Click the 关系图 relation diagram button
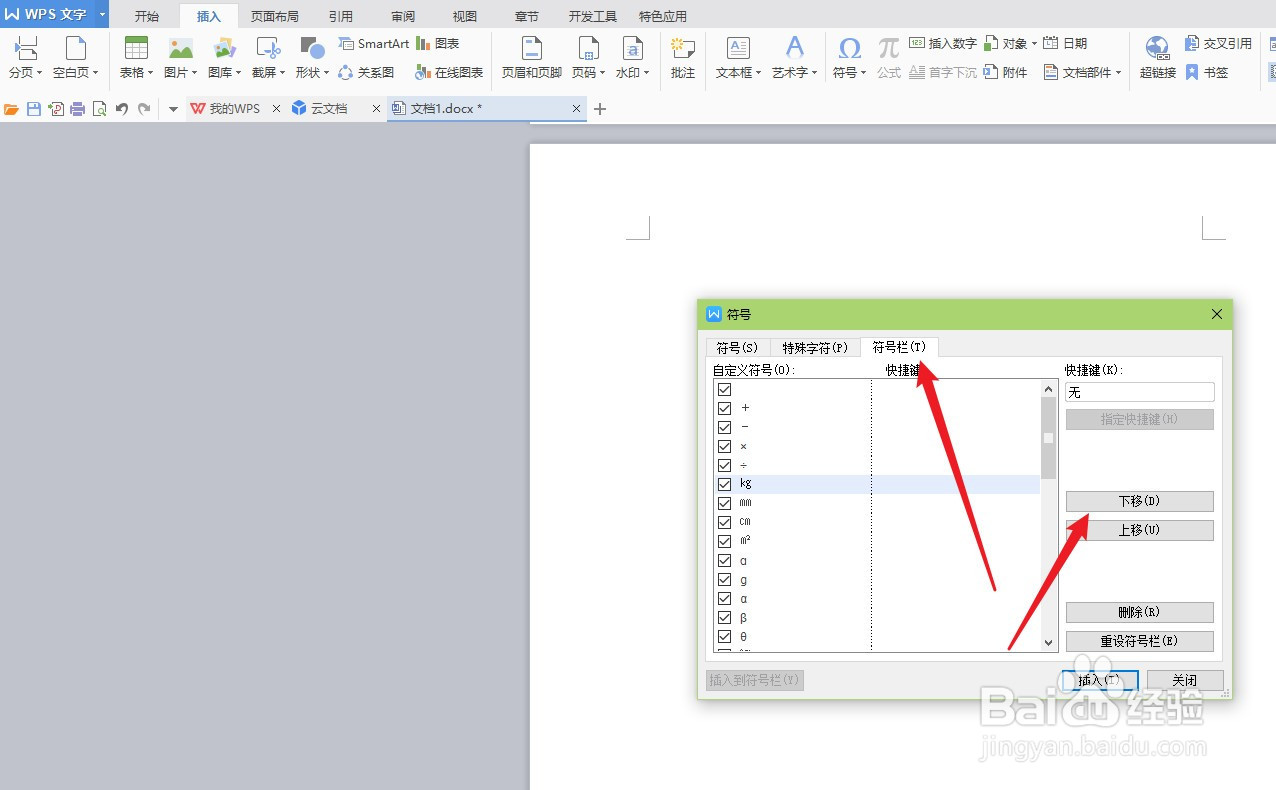 click(366, 72)
